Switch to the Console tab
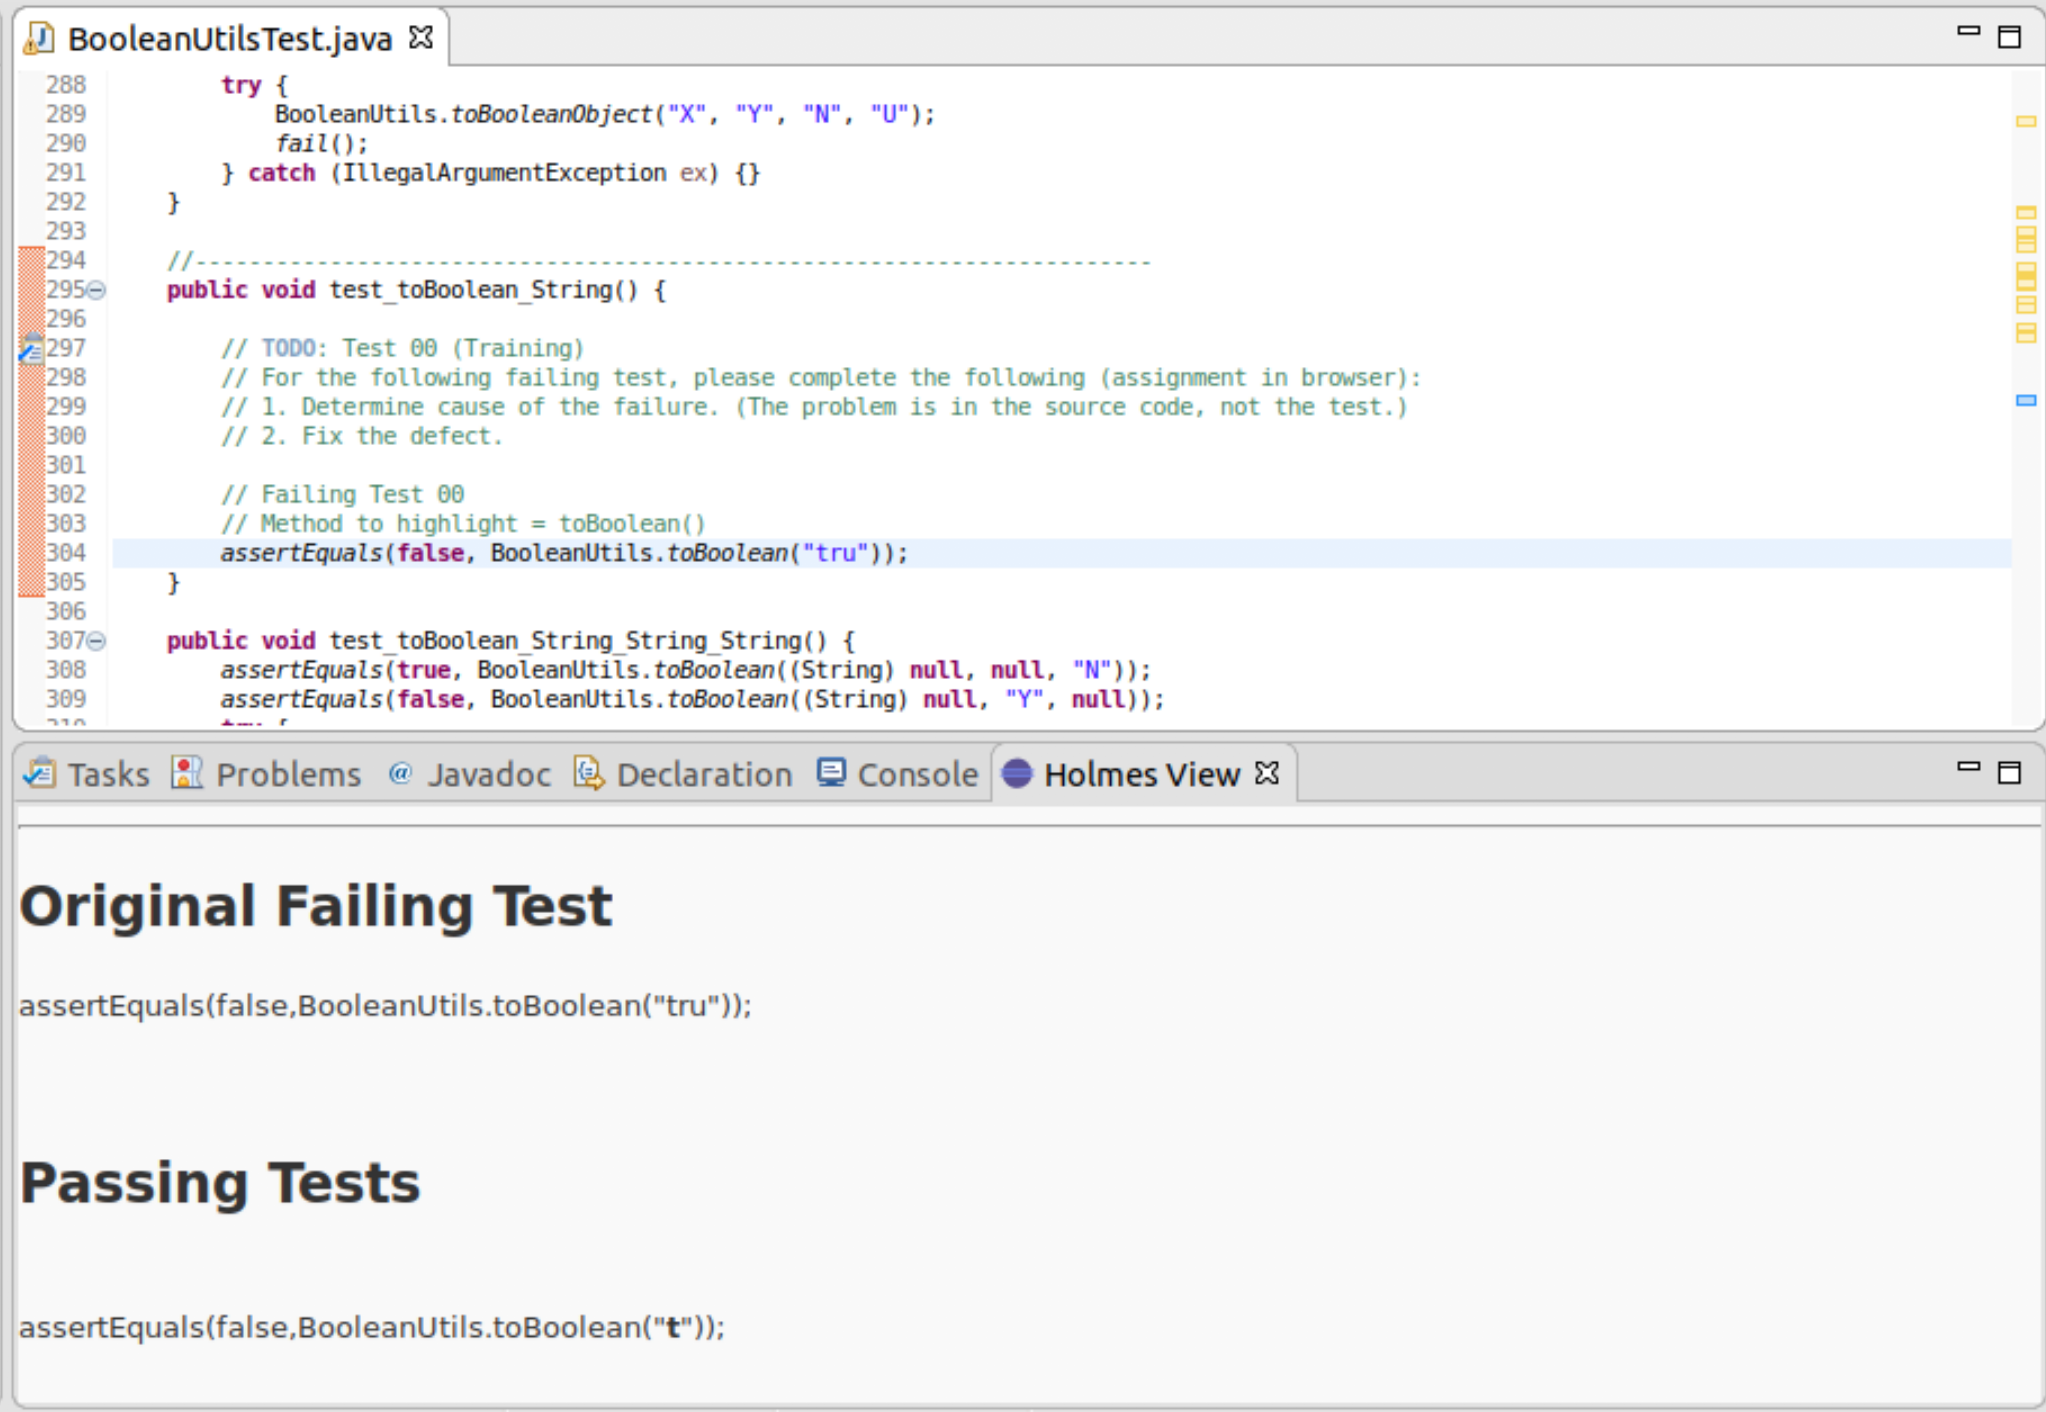This screenshot has height=1412, width=2046. (916, 775)
